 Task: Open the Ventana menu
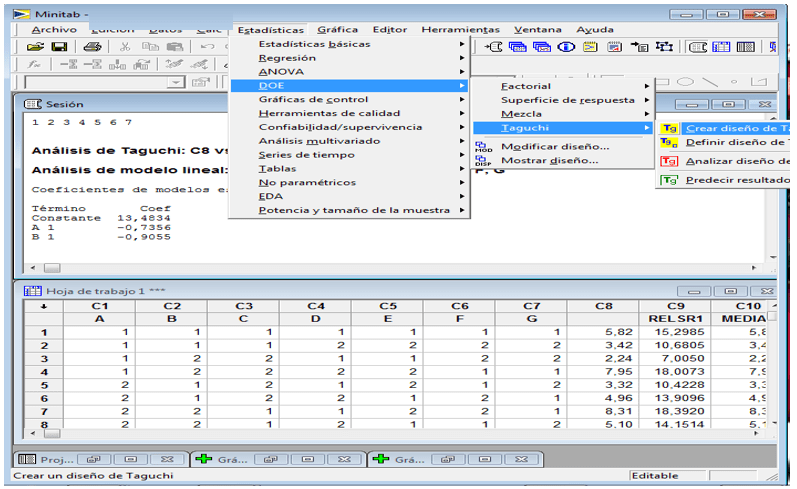pos(537,29)
